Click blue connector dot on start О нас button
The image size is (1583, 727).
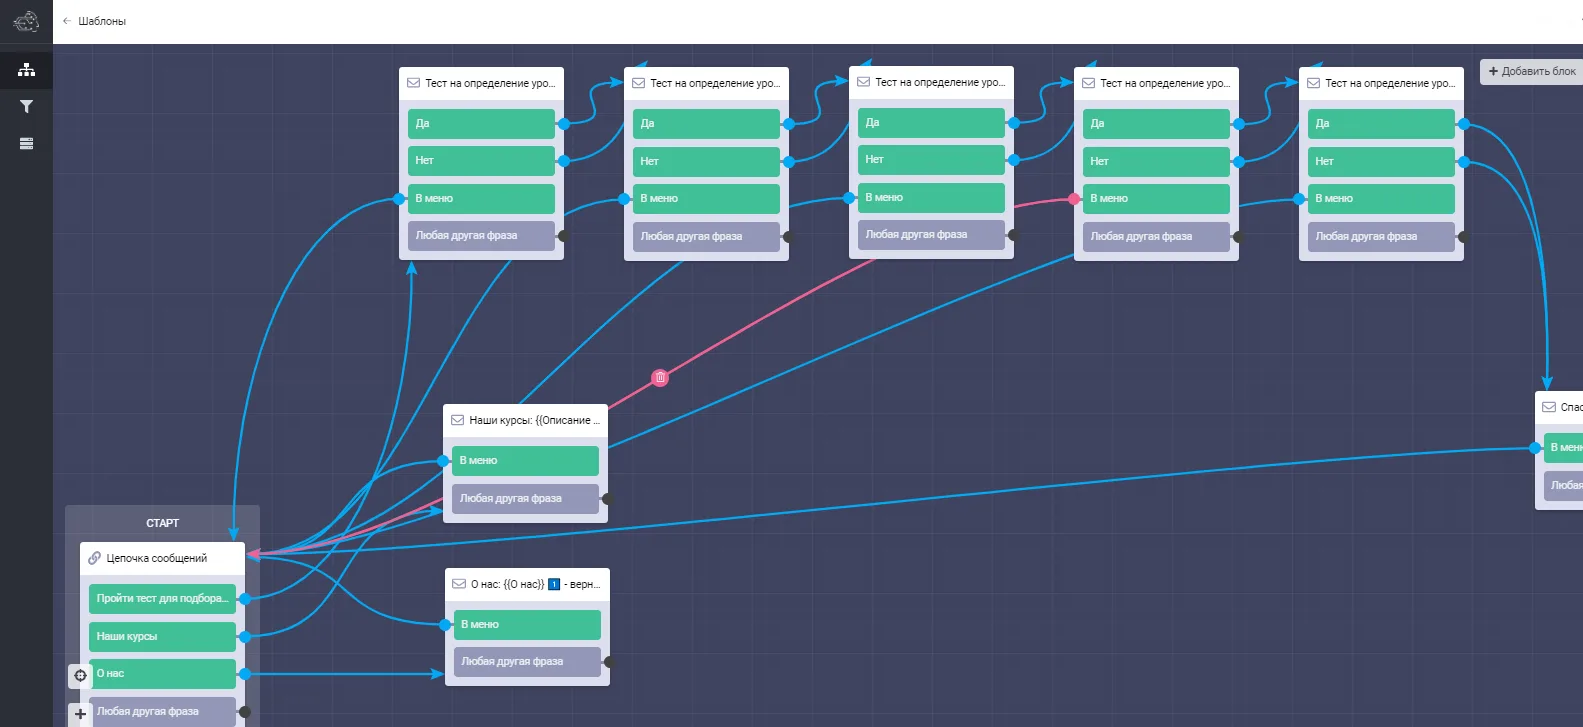click(x=245, y=674)
